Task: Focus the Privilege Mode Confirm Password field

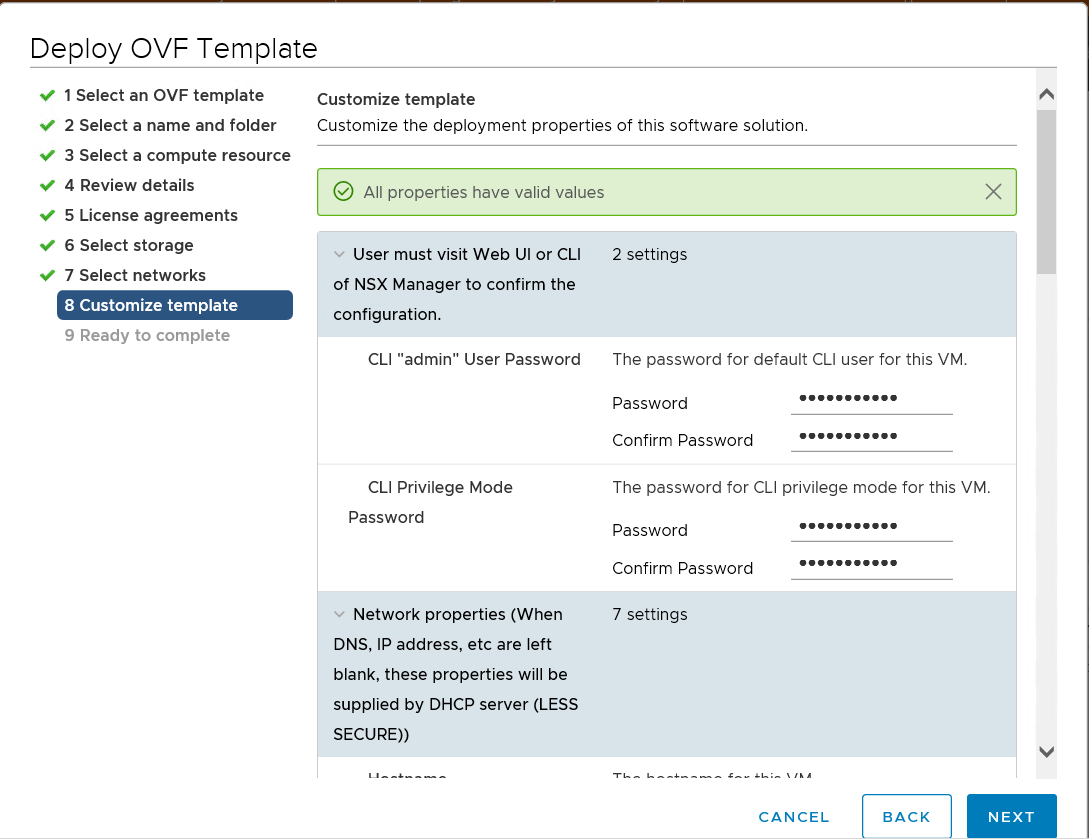Action: [x=871, y=565]
